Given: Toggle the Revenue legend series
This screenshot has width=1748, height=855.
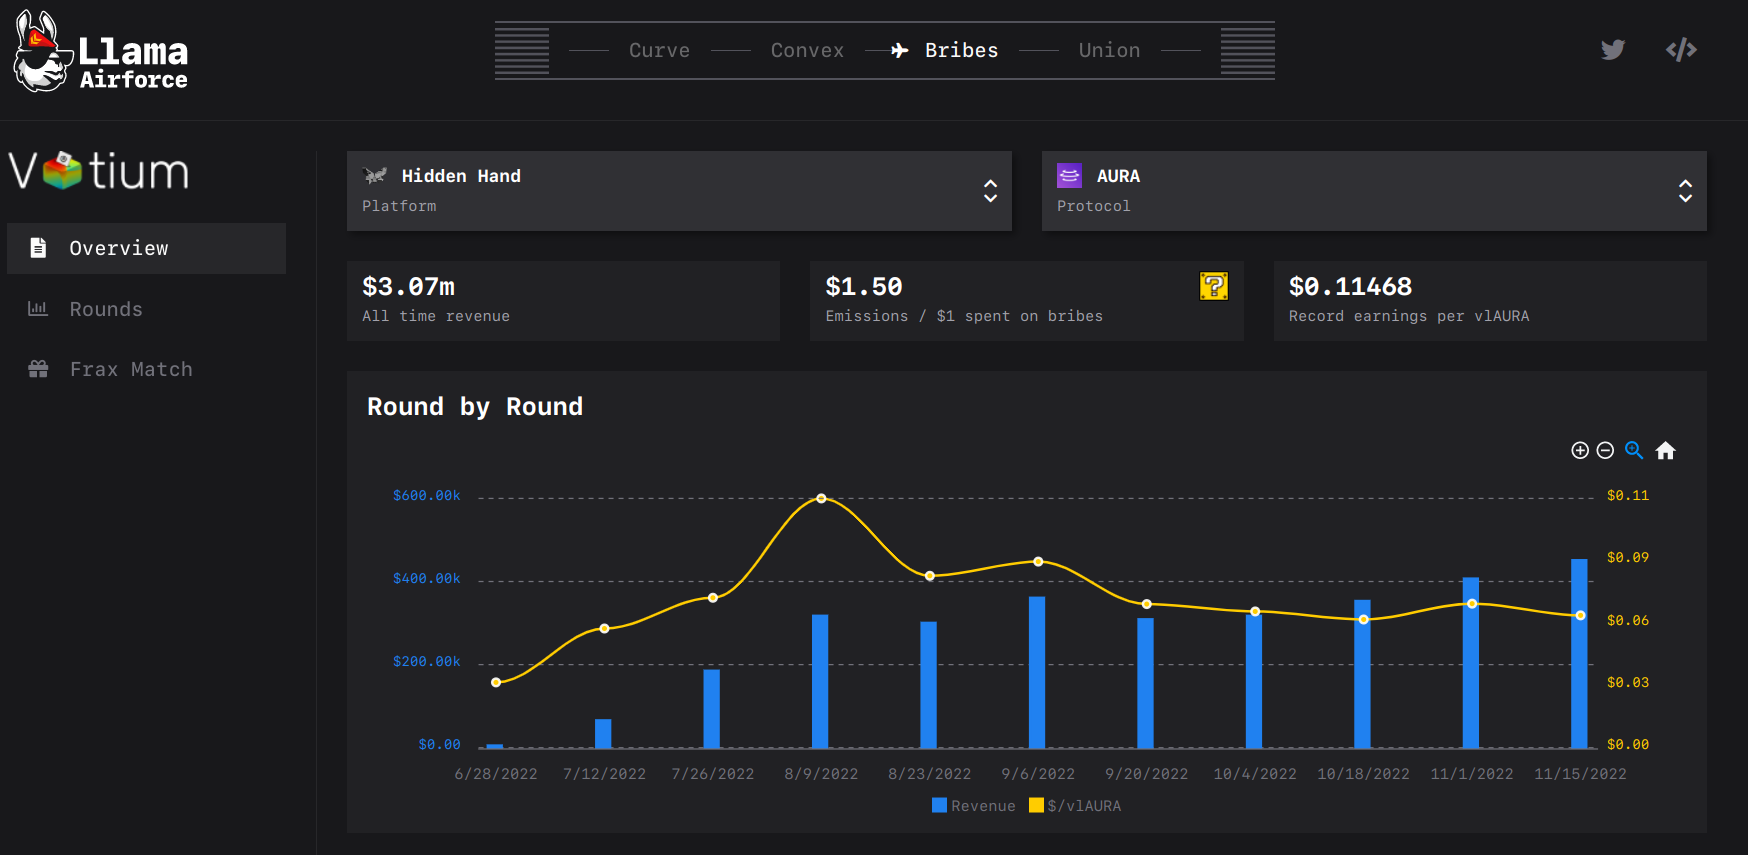Looking at the screenshot, I should 973,806.
